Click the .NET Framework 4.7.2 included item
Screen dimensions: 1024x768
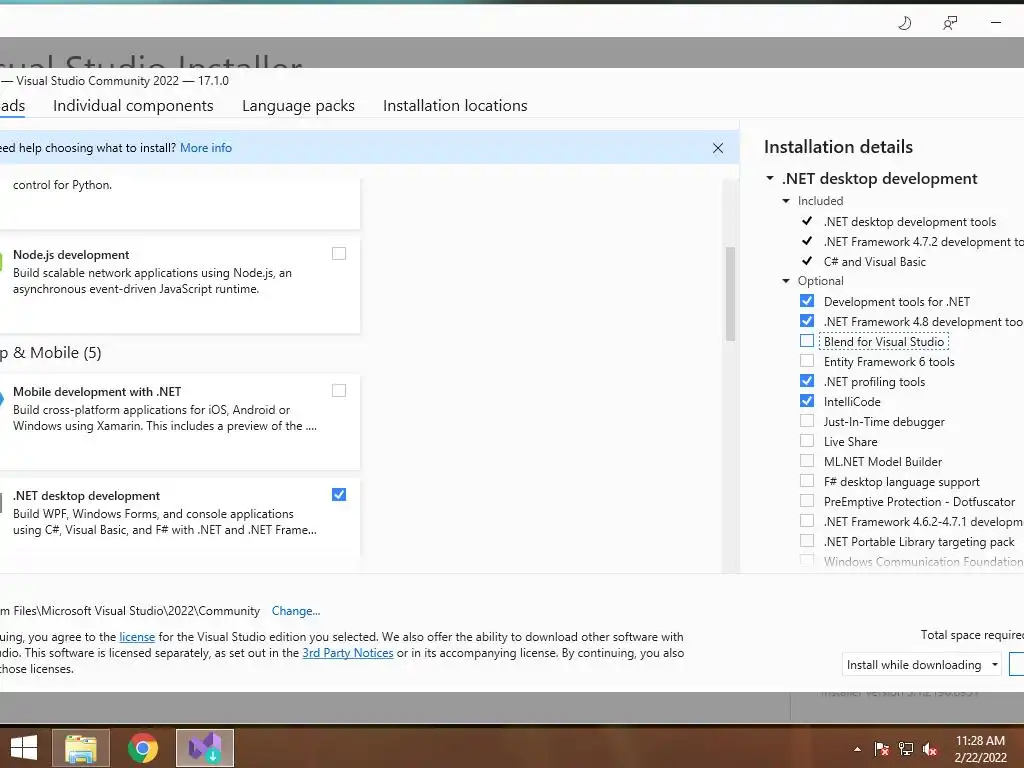923,242
